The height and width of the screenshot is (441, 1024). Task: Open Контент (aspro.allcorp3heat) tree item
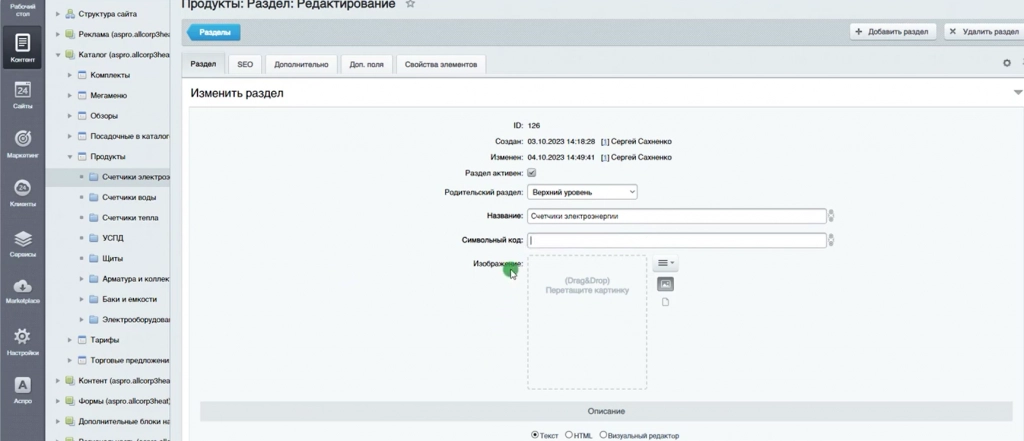(124, 380)
